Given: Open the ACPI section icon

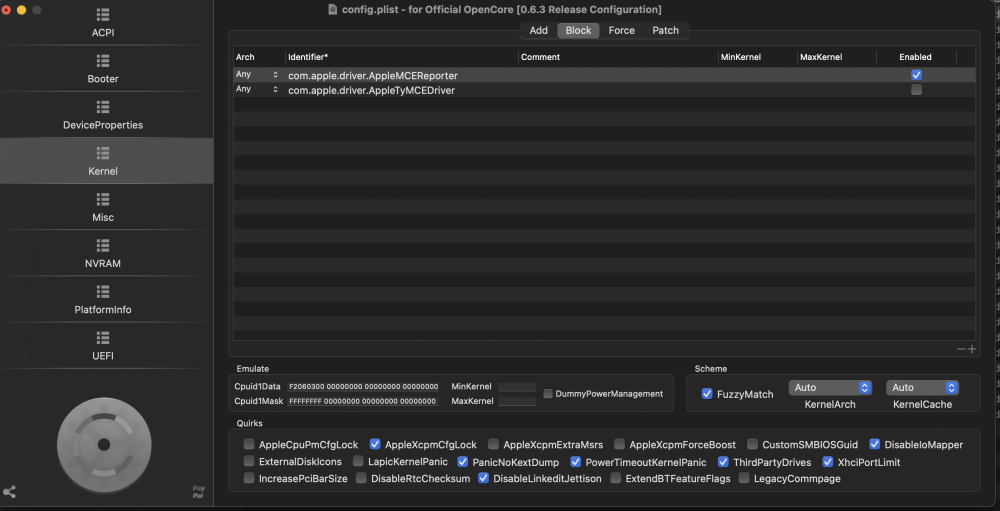Looking at the screenshot, I should click(103, 15).
